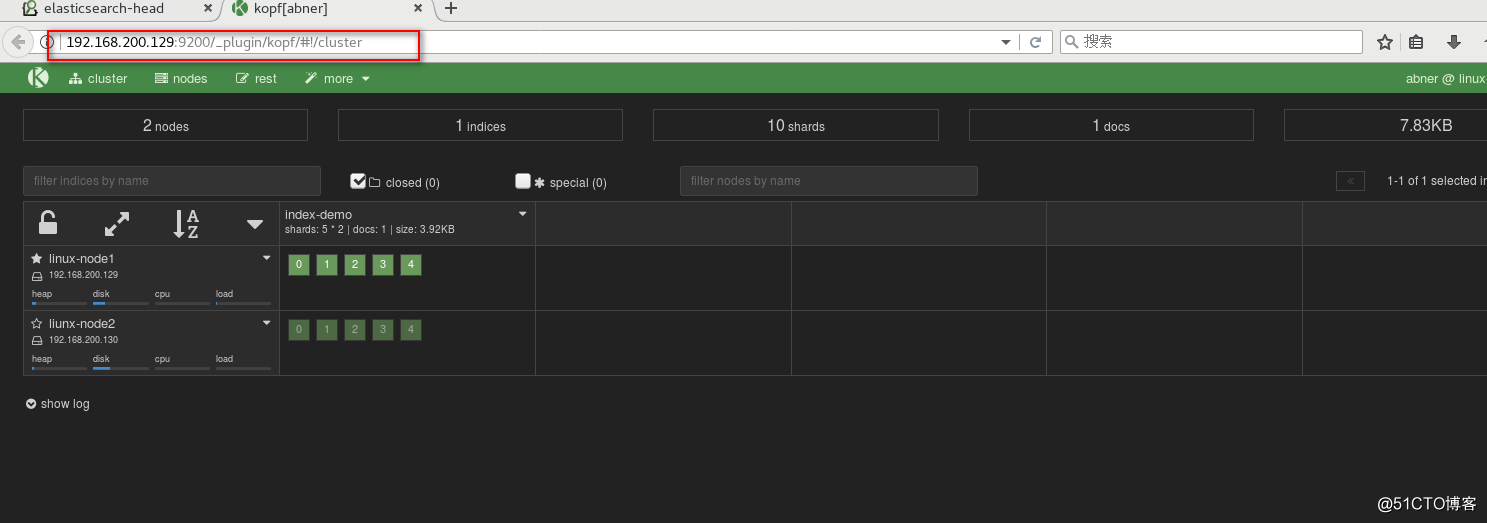Open linux-node1 actions dropdown
This screenshot has height=523, width=1487.
(x=267, y=258)
